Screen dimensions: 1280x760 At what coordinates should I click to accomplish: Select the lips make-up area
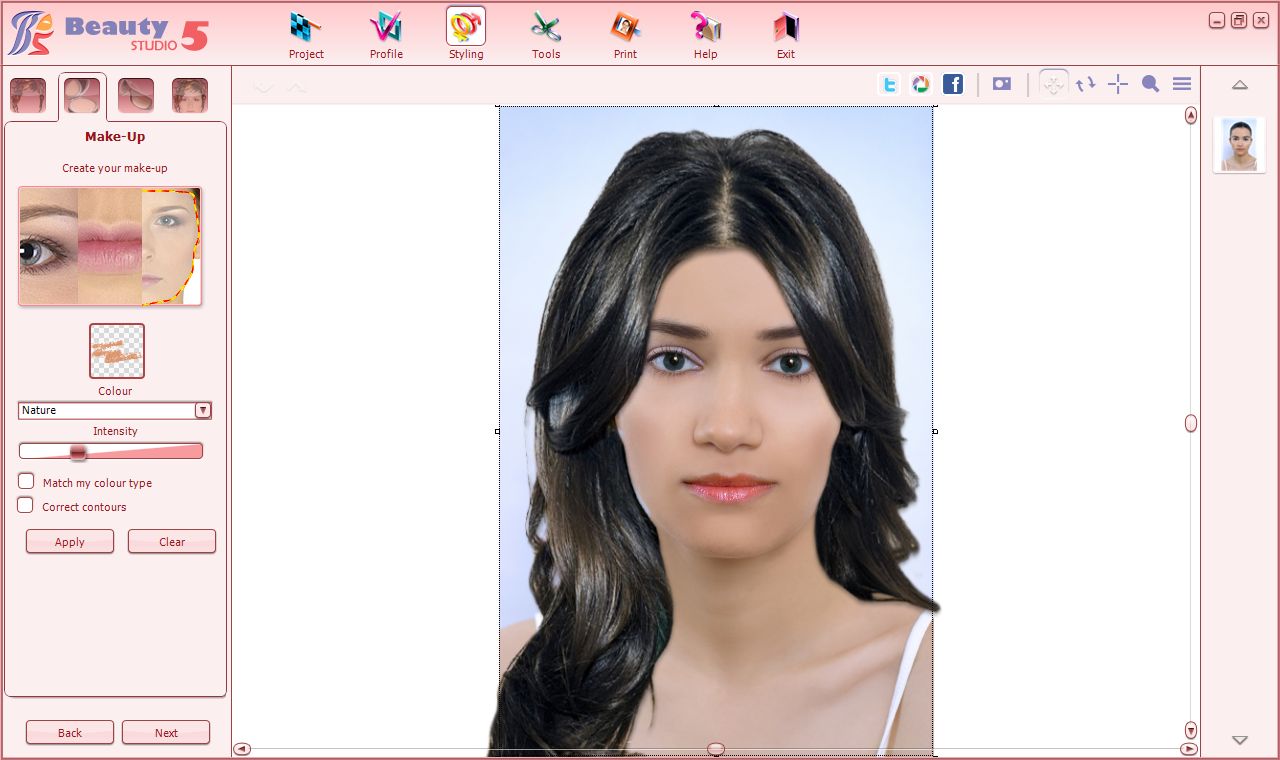(110, 246)
